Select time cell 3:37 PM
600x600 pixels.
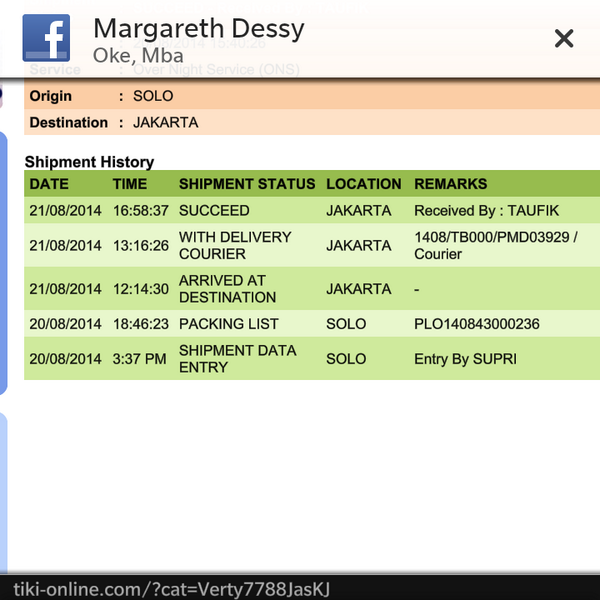click(139, 359)
